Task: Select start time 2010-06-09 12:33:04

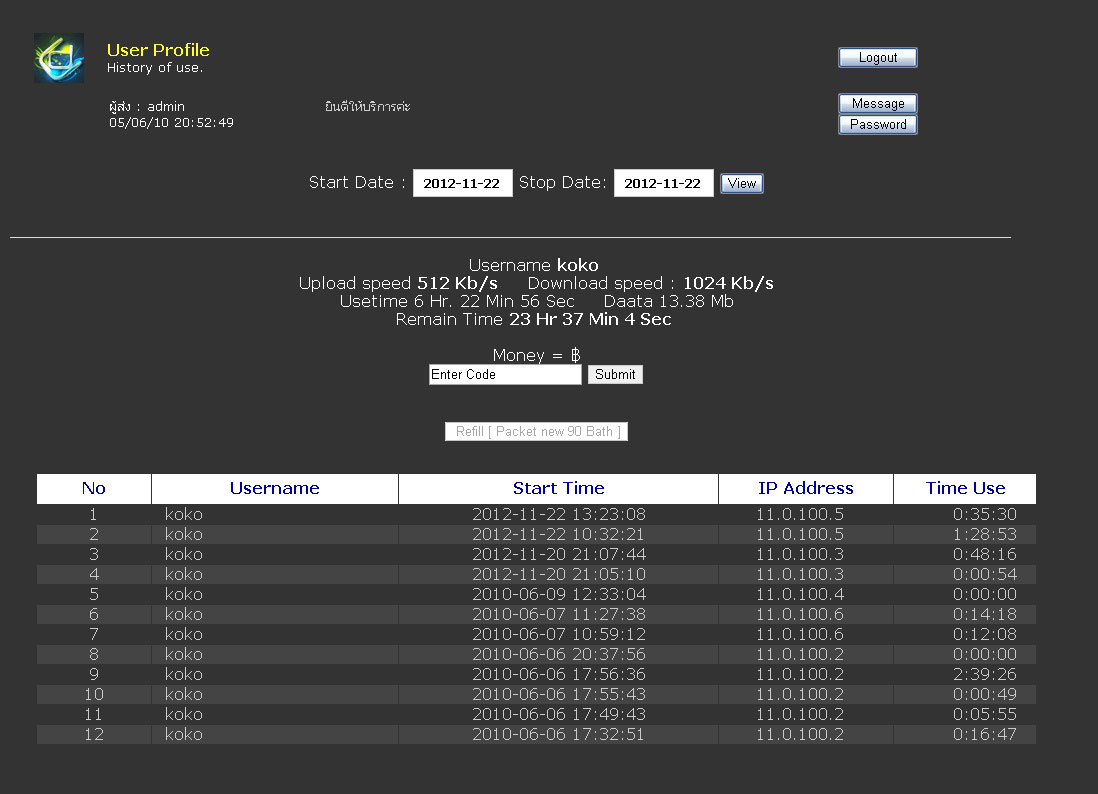Action: pyautogui.click(x=558, y=594)
